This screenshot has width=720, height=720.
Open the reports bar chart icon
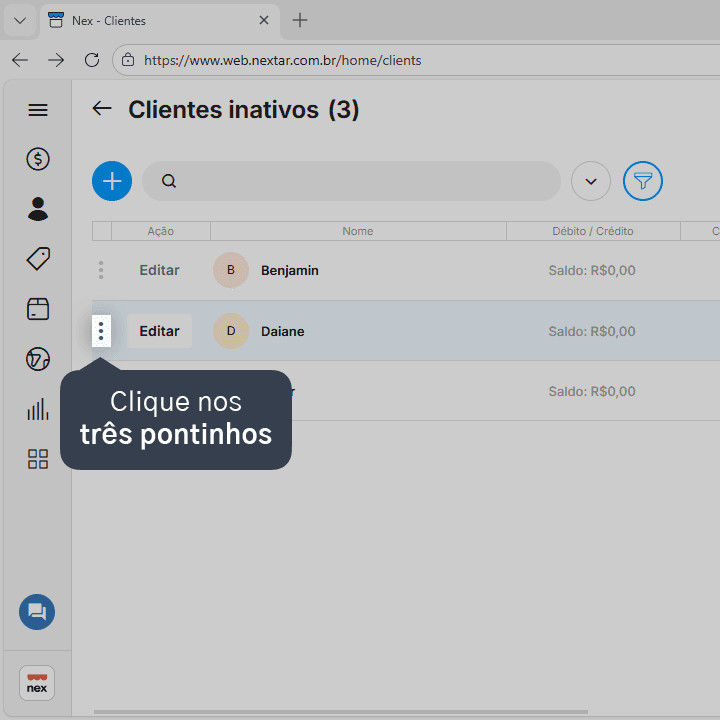pyautogui.click(x=38, y=409)
